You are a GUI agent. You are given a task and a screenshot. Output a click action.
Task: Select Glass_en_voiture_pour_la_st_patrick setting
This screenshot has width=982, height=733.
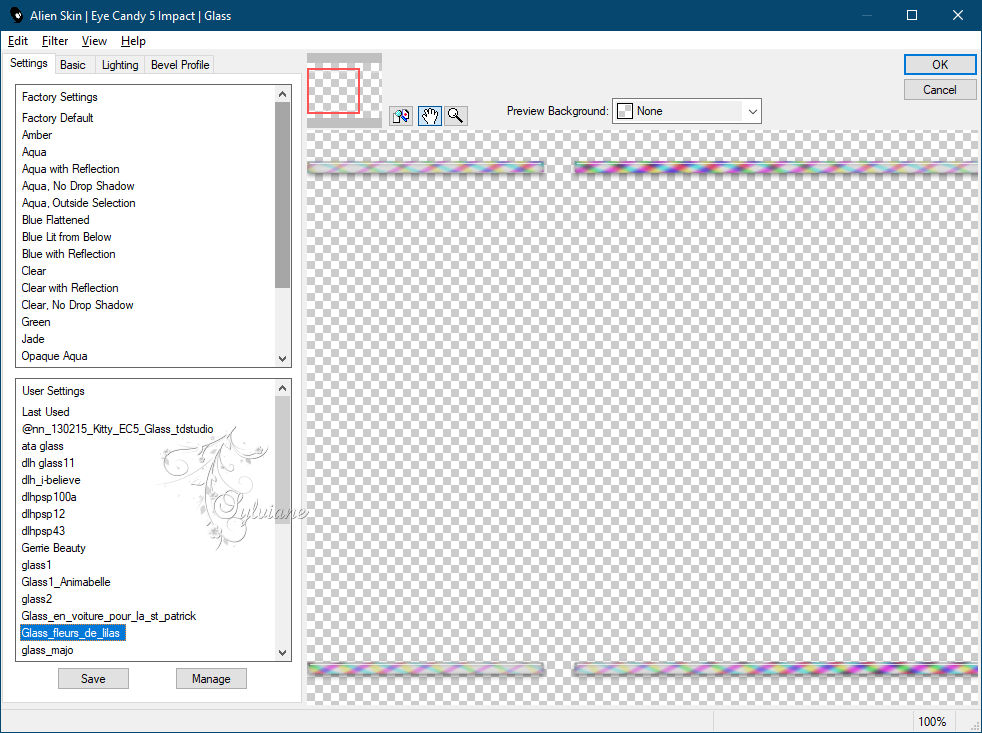[x=108, y=616]
